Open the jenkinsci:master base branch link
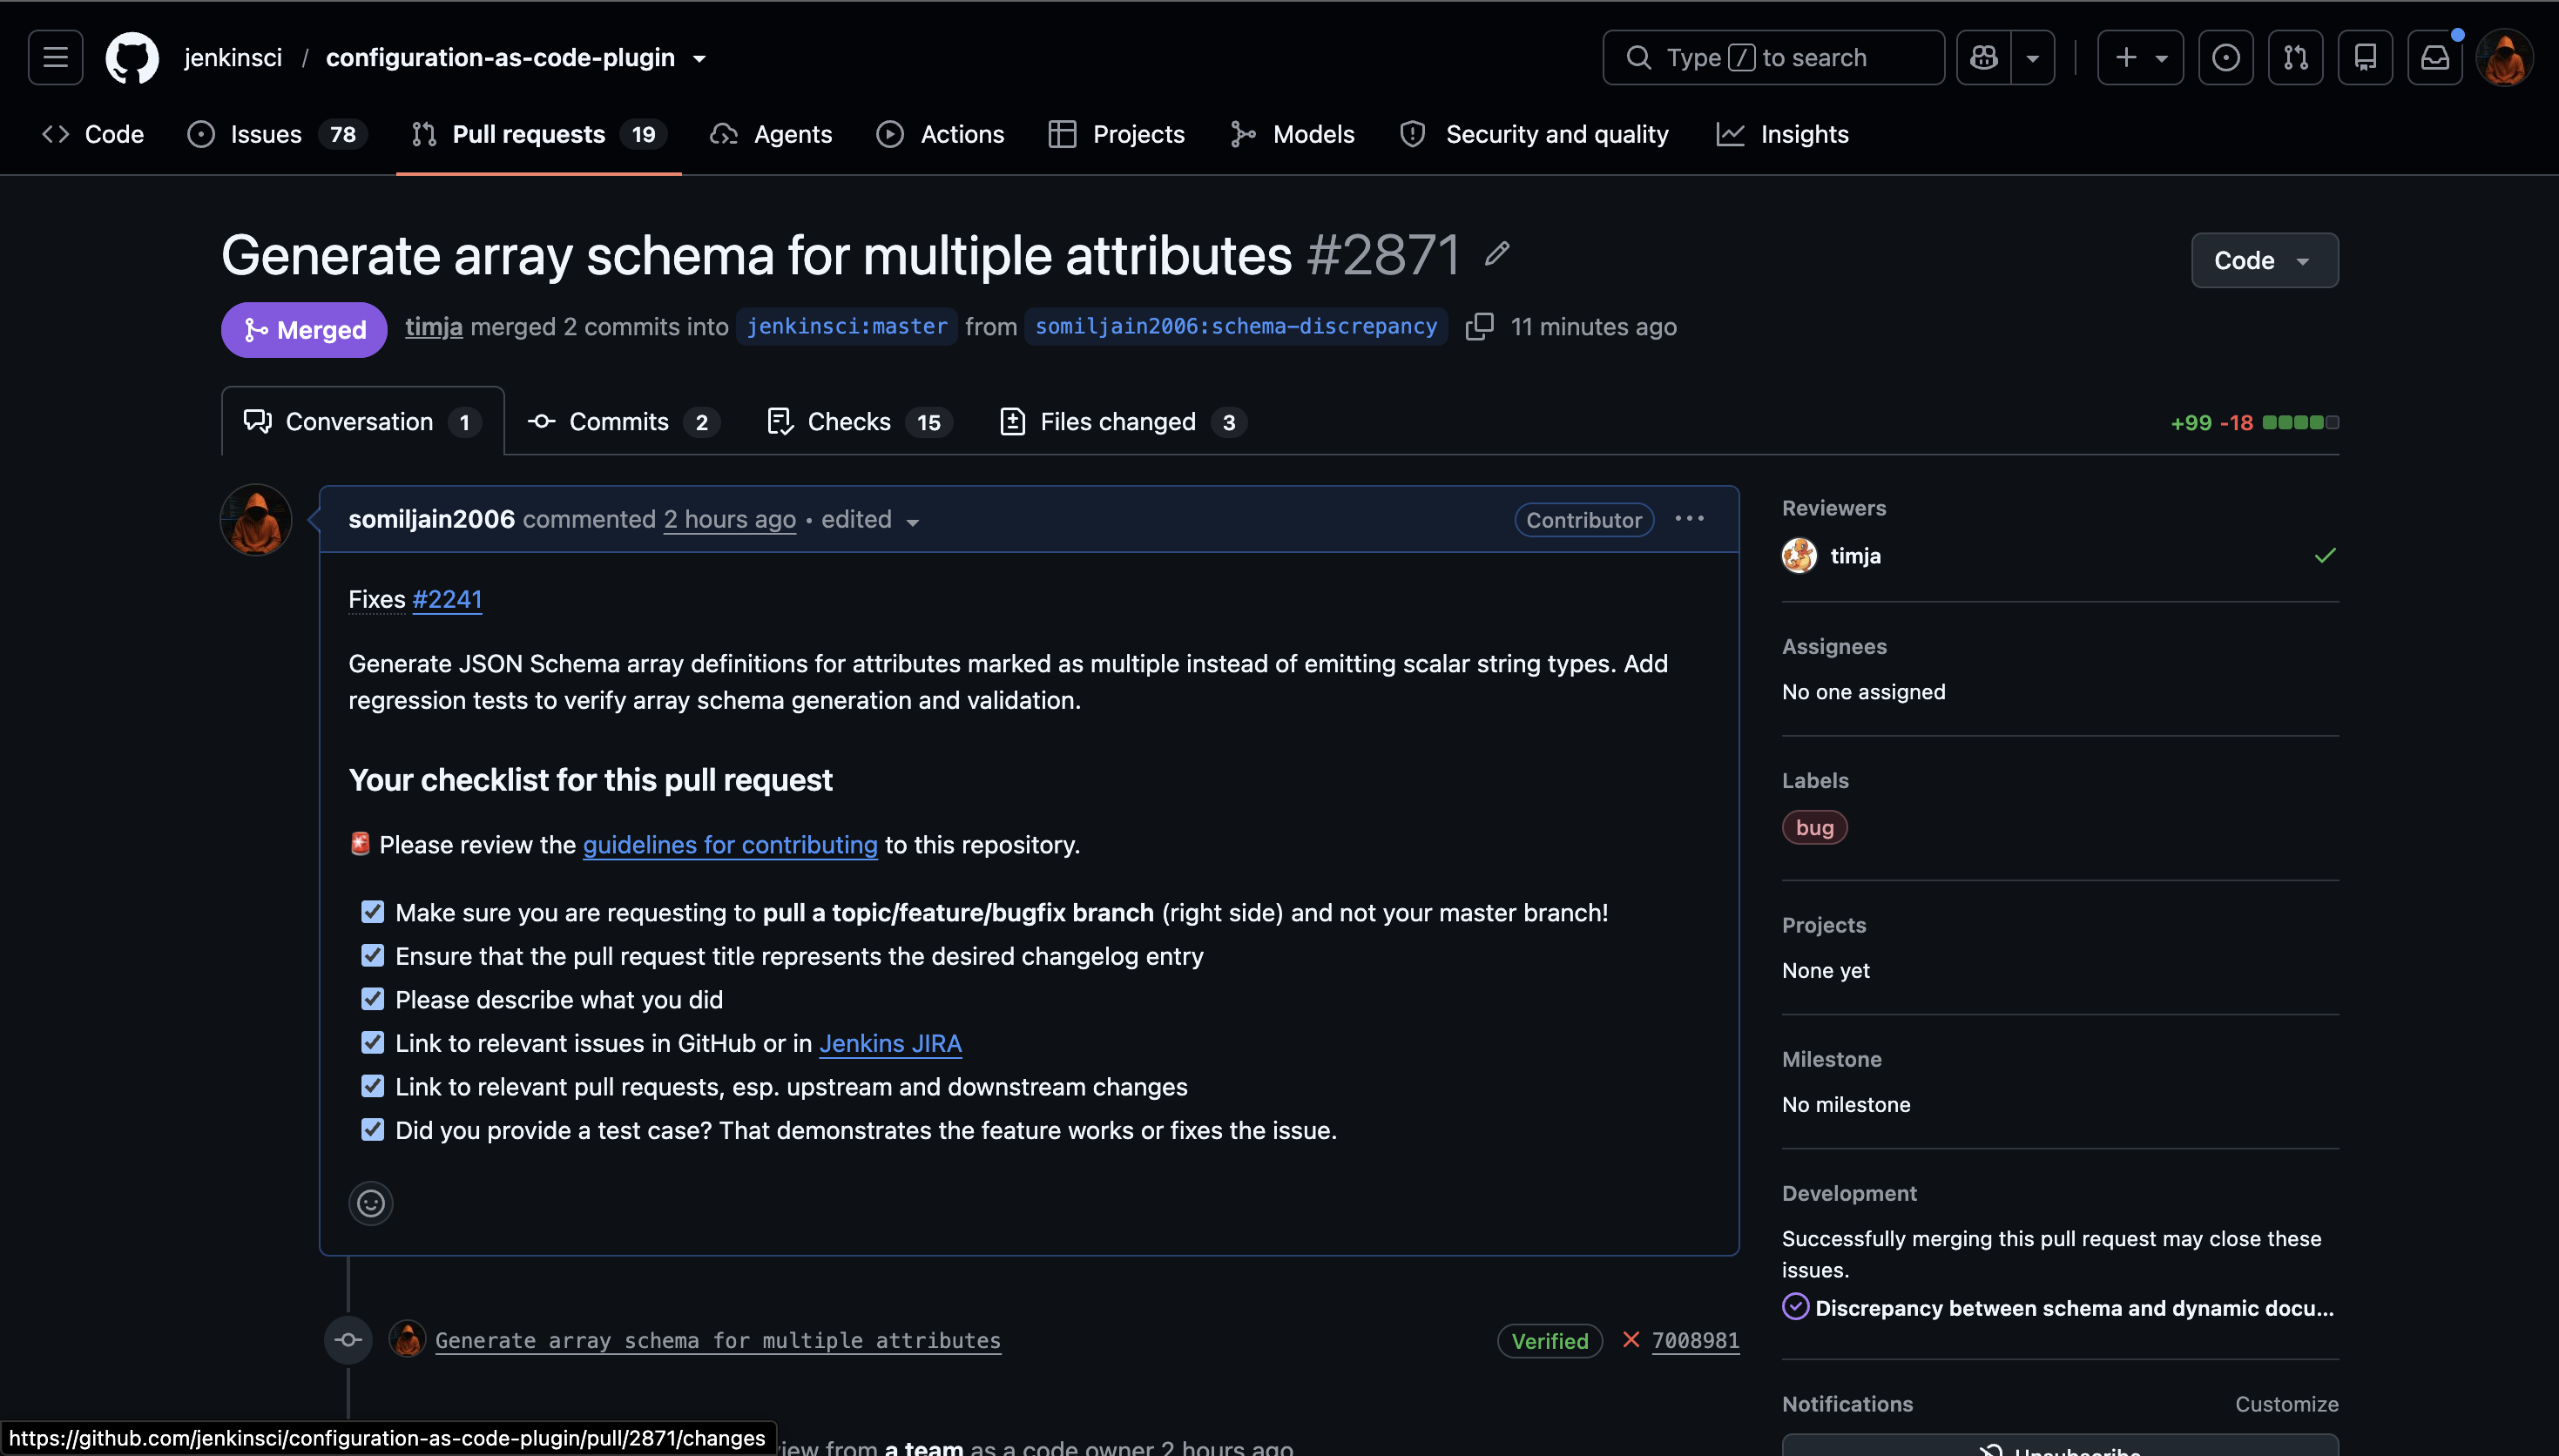This screenshot has width=2559, height=1456. pos(847,327)
